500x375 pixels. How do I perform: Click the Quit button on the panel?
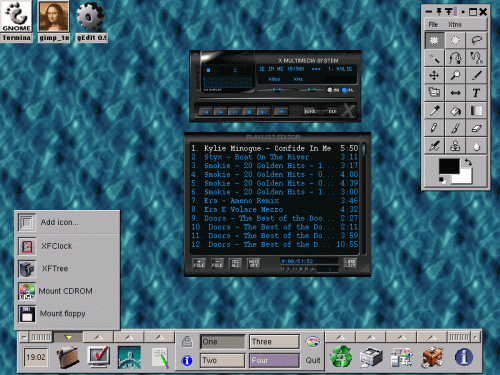(313, 360)
